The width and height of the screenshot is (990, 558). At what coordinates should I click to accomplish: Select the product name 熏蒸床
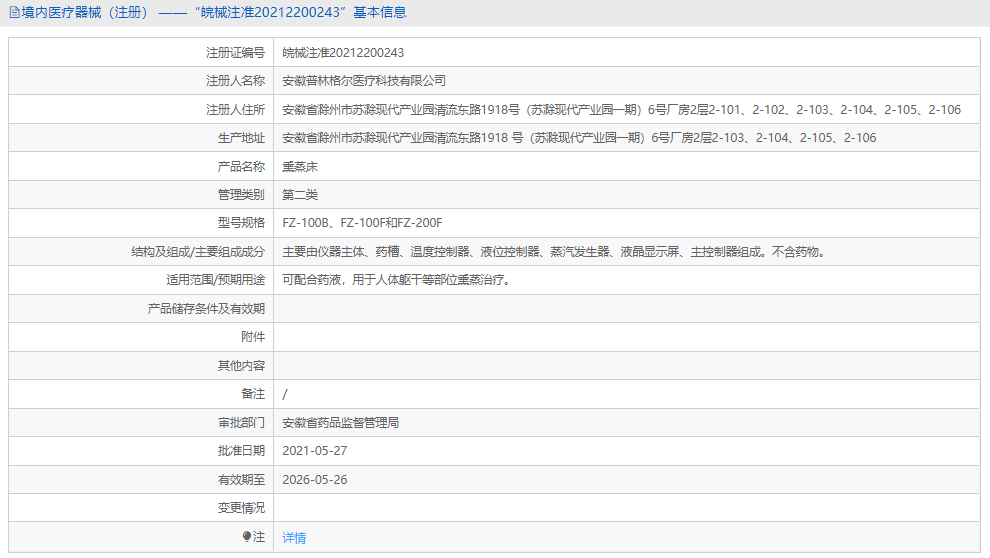300,167
